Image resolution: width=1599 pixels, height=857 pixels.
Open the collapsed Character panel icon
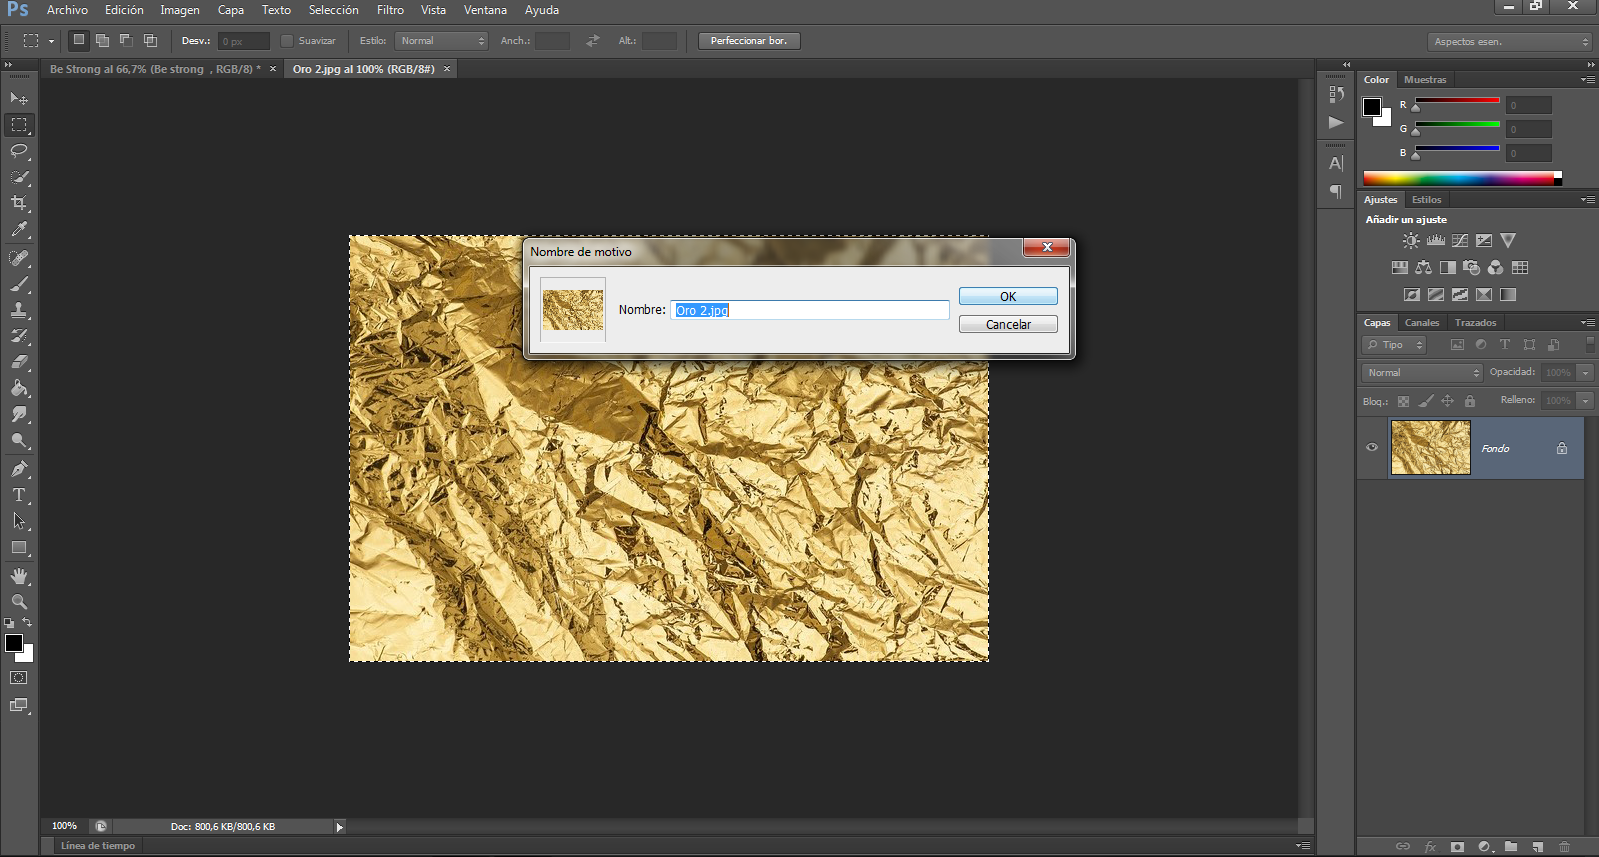click(x=1336, y=163)
